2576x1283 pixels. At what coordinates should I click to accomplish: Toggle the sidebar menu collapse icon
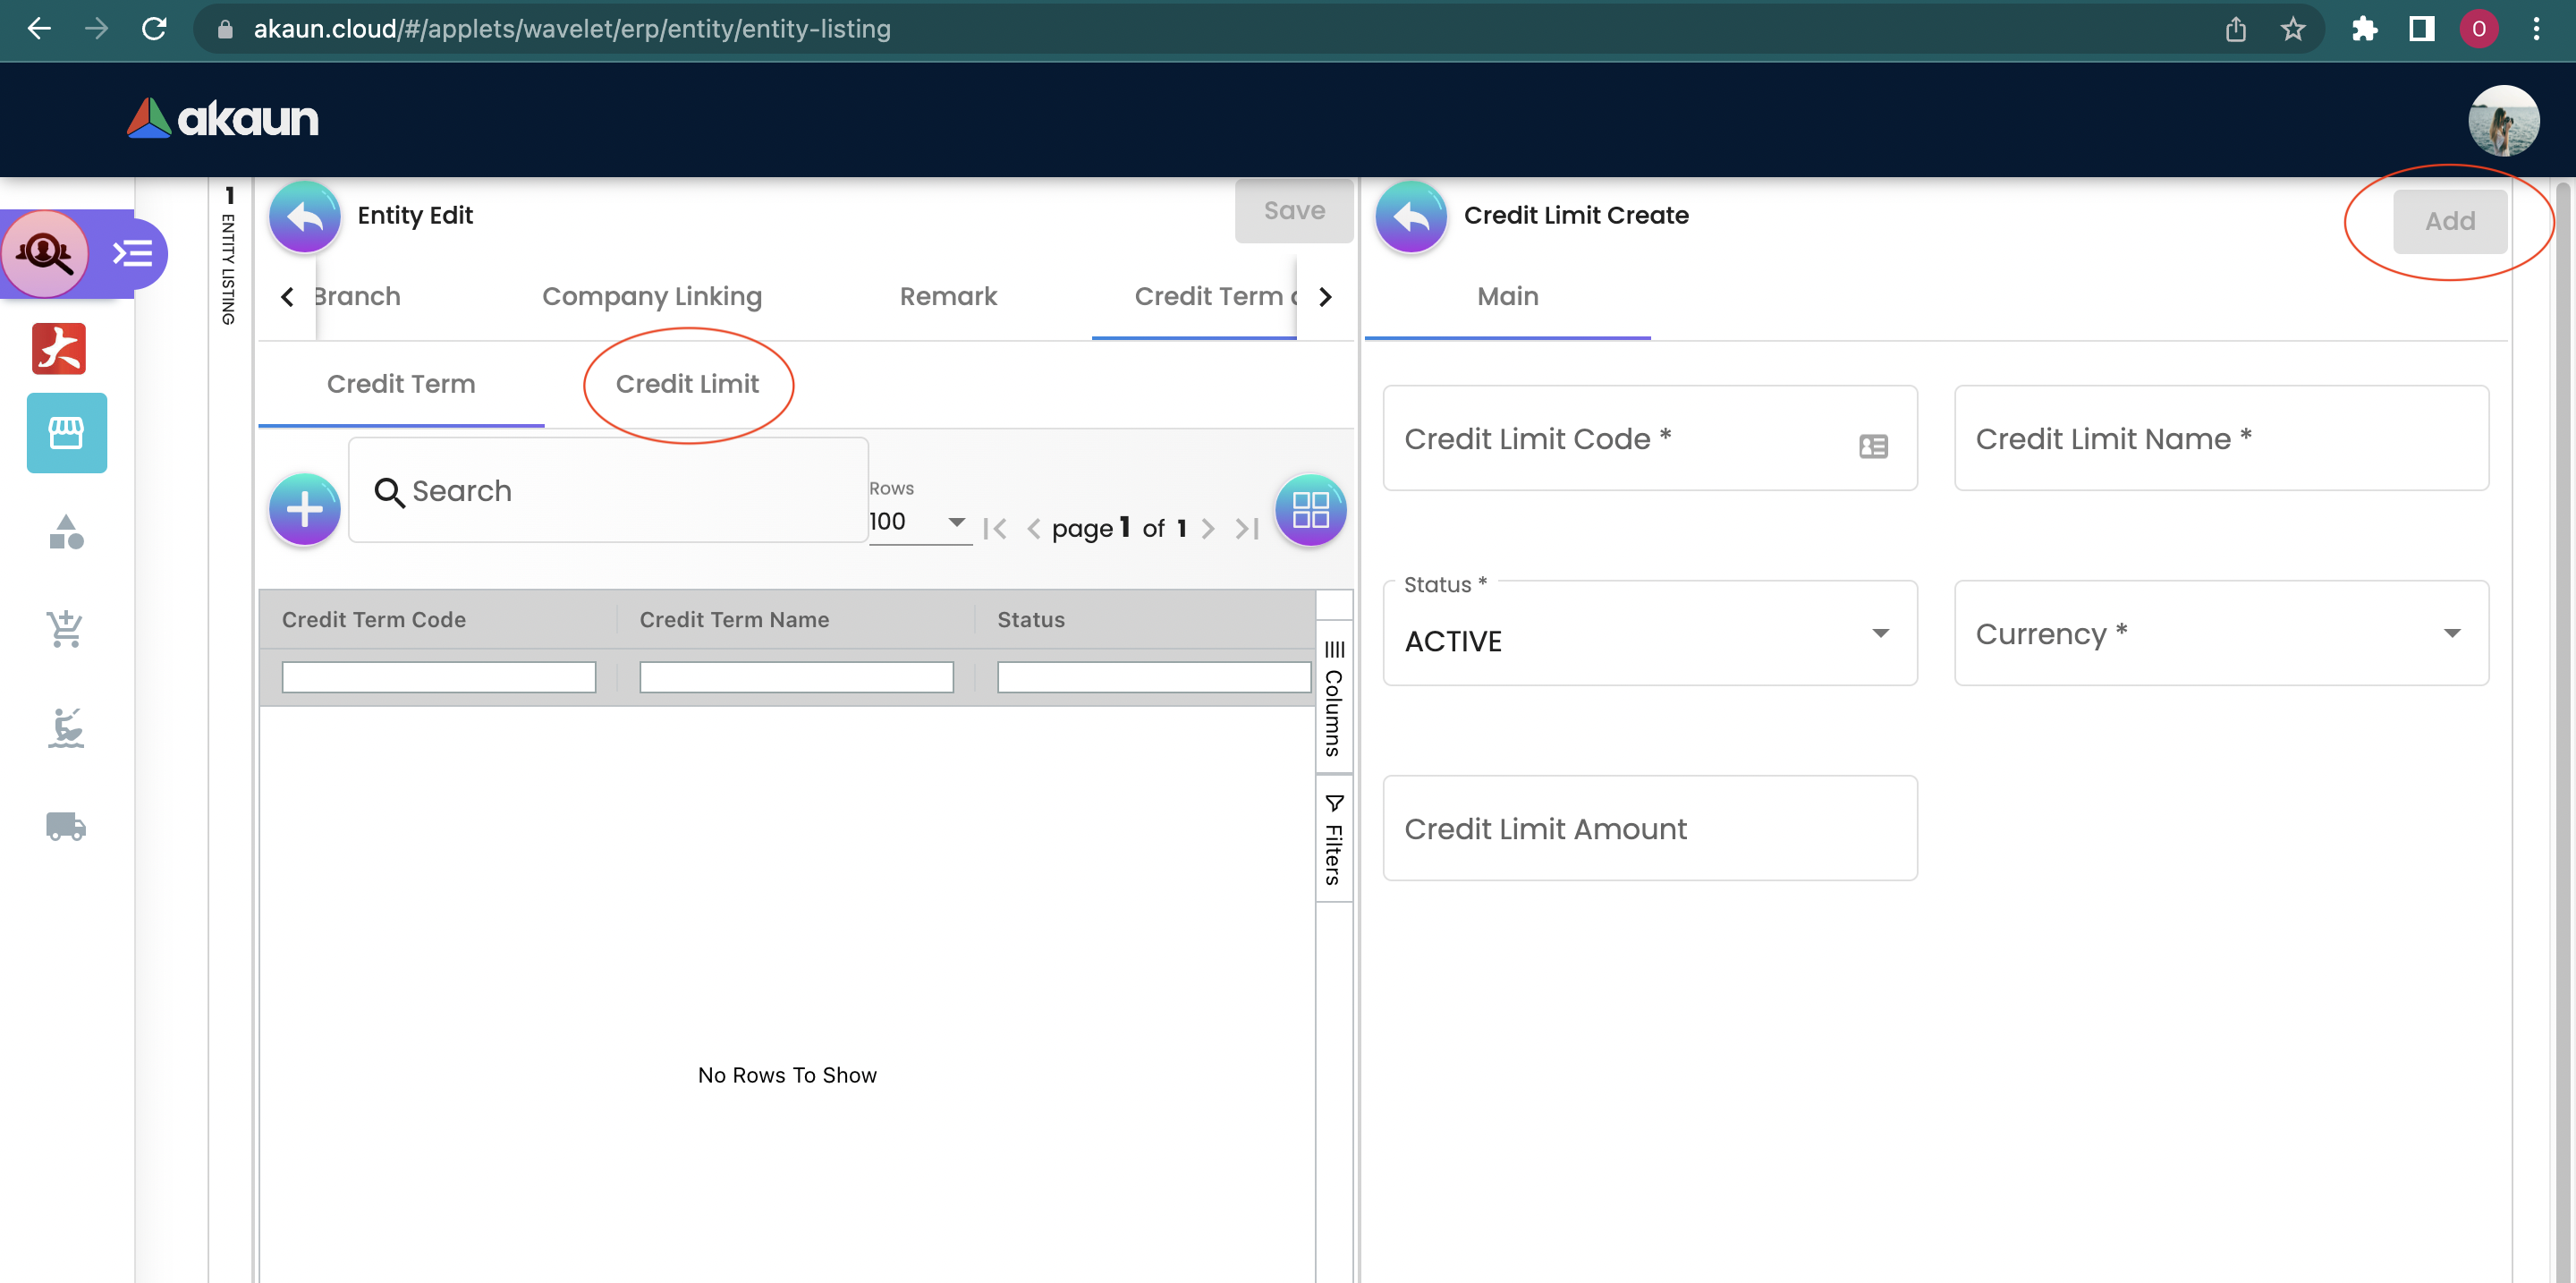pos(133,253)
